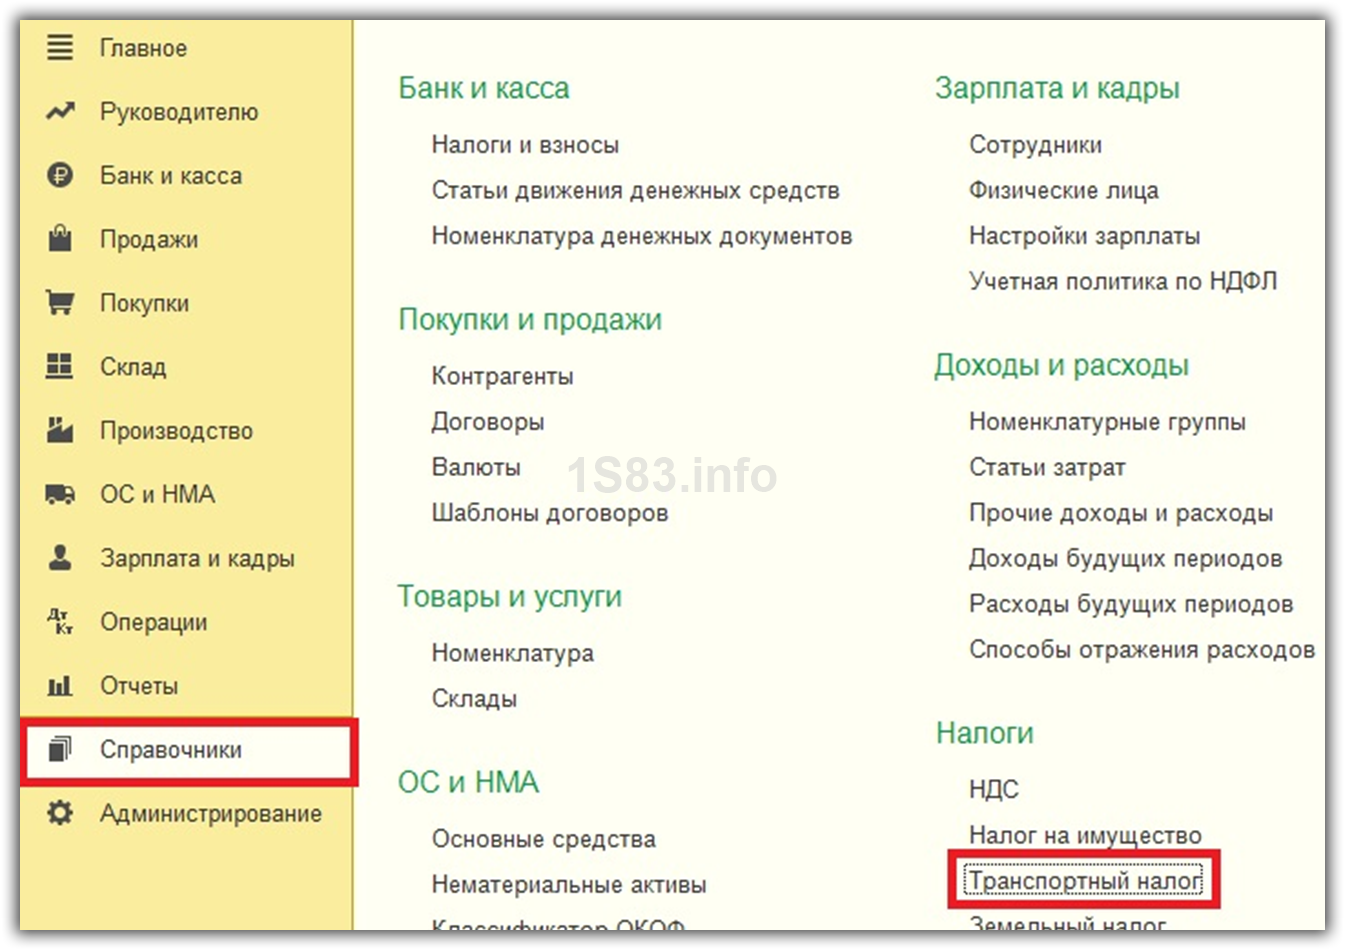Open the Контрагенты directory
This screenshot has width=1345, height=950.
coord(502,377)
